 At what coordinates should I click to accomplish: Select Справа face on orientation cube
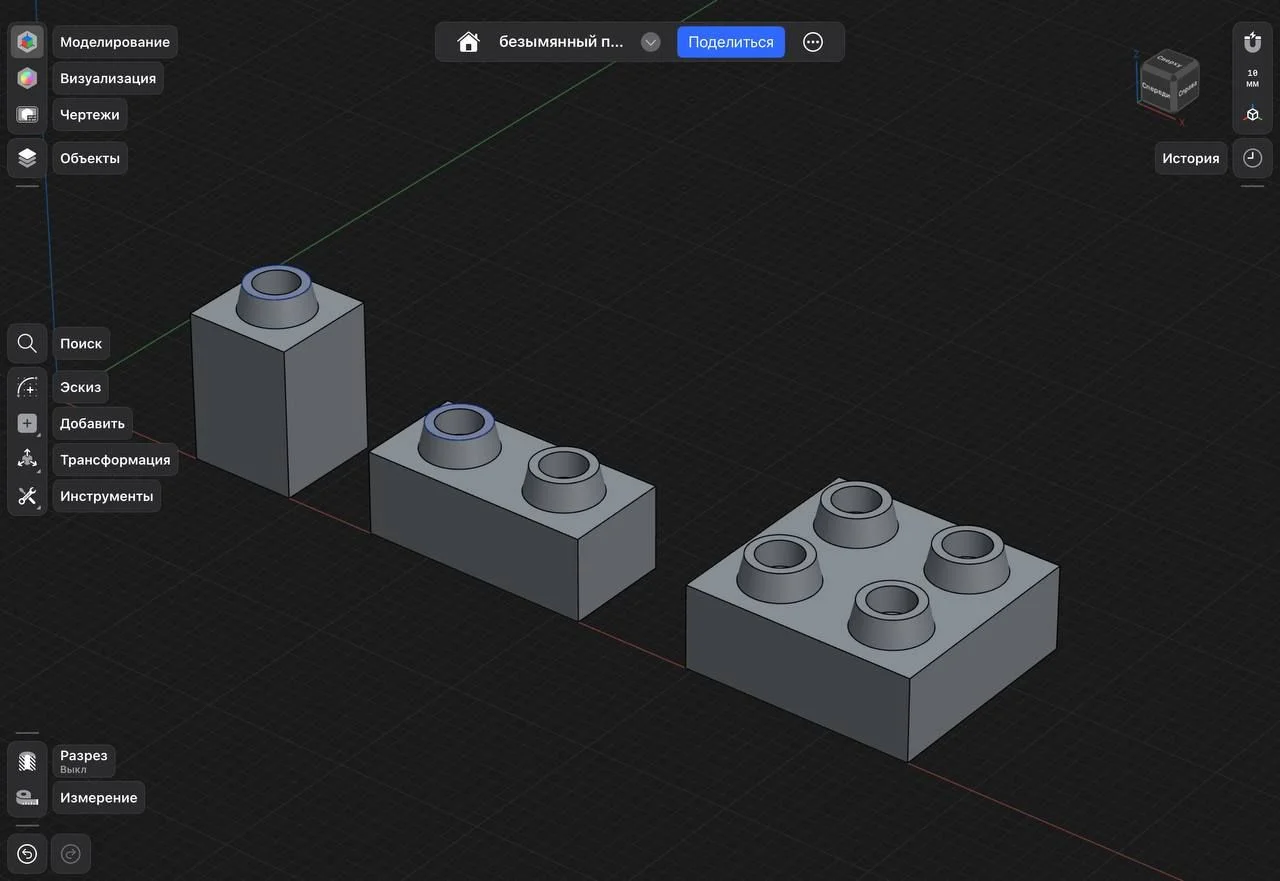tap(1187, 89)
